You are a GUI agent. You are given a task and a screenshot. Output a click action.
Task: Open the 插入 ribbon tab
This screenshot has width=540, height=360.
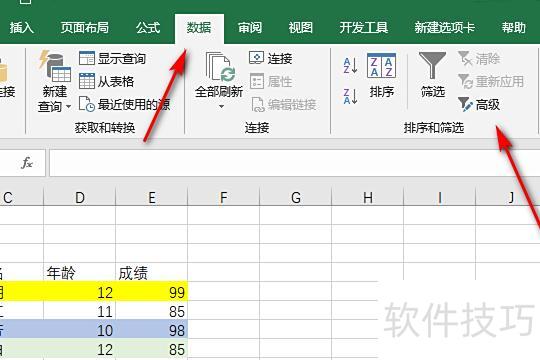pos(22,28)
